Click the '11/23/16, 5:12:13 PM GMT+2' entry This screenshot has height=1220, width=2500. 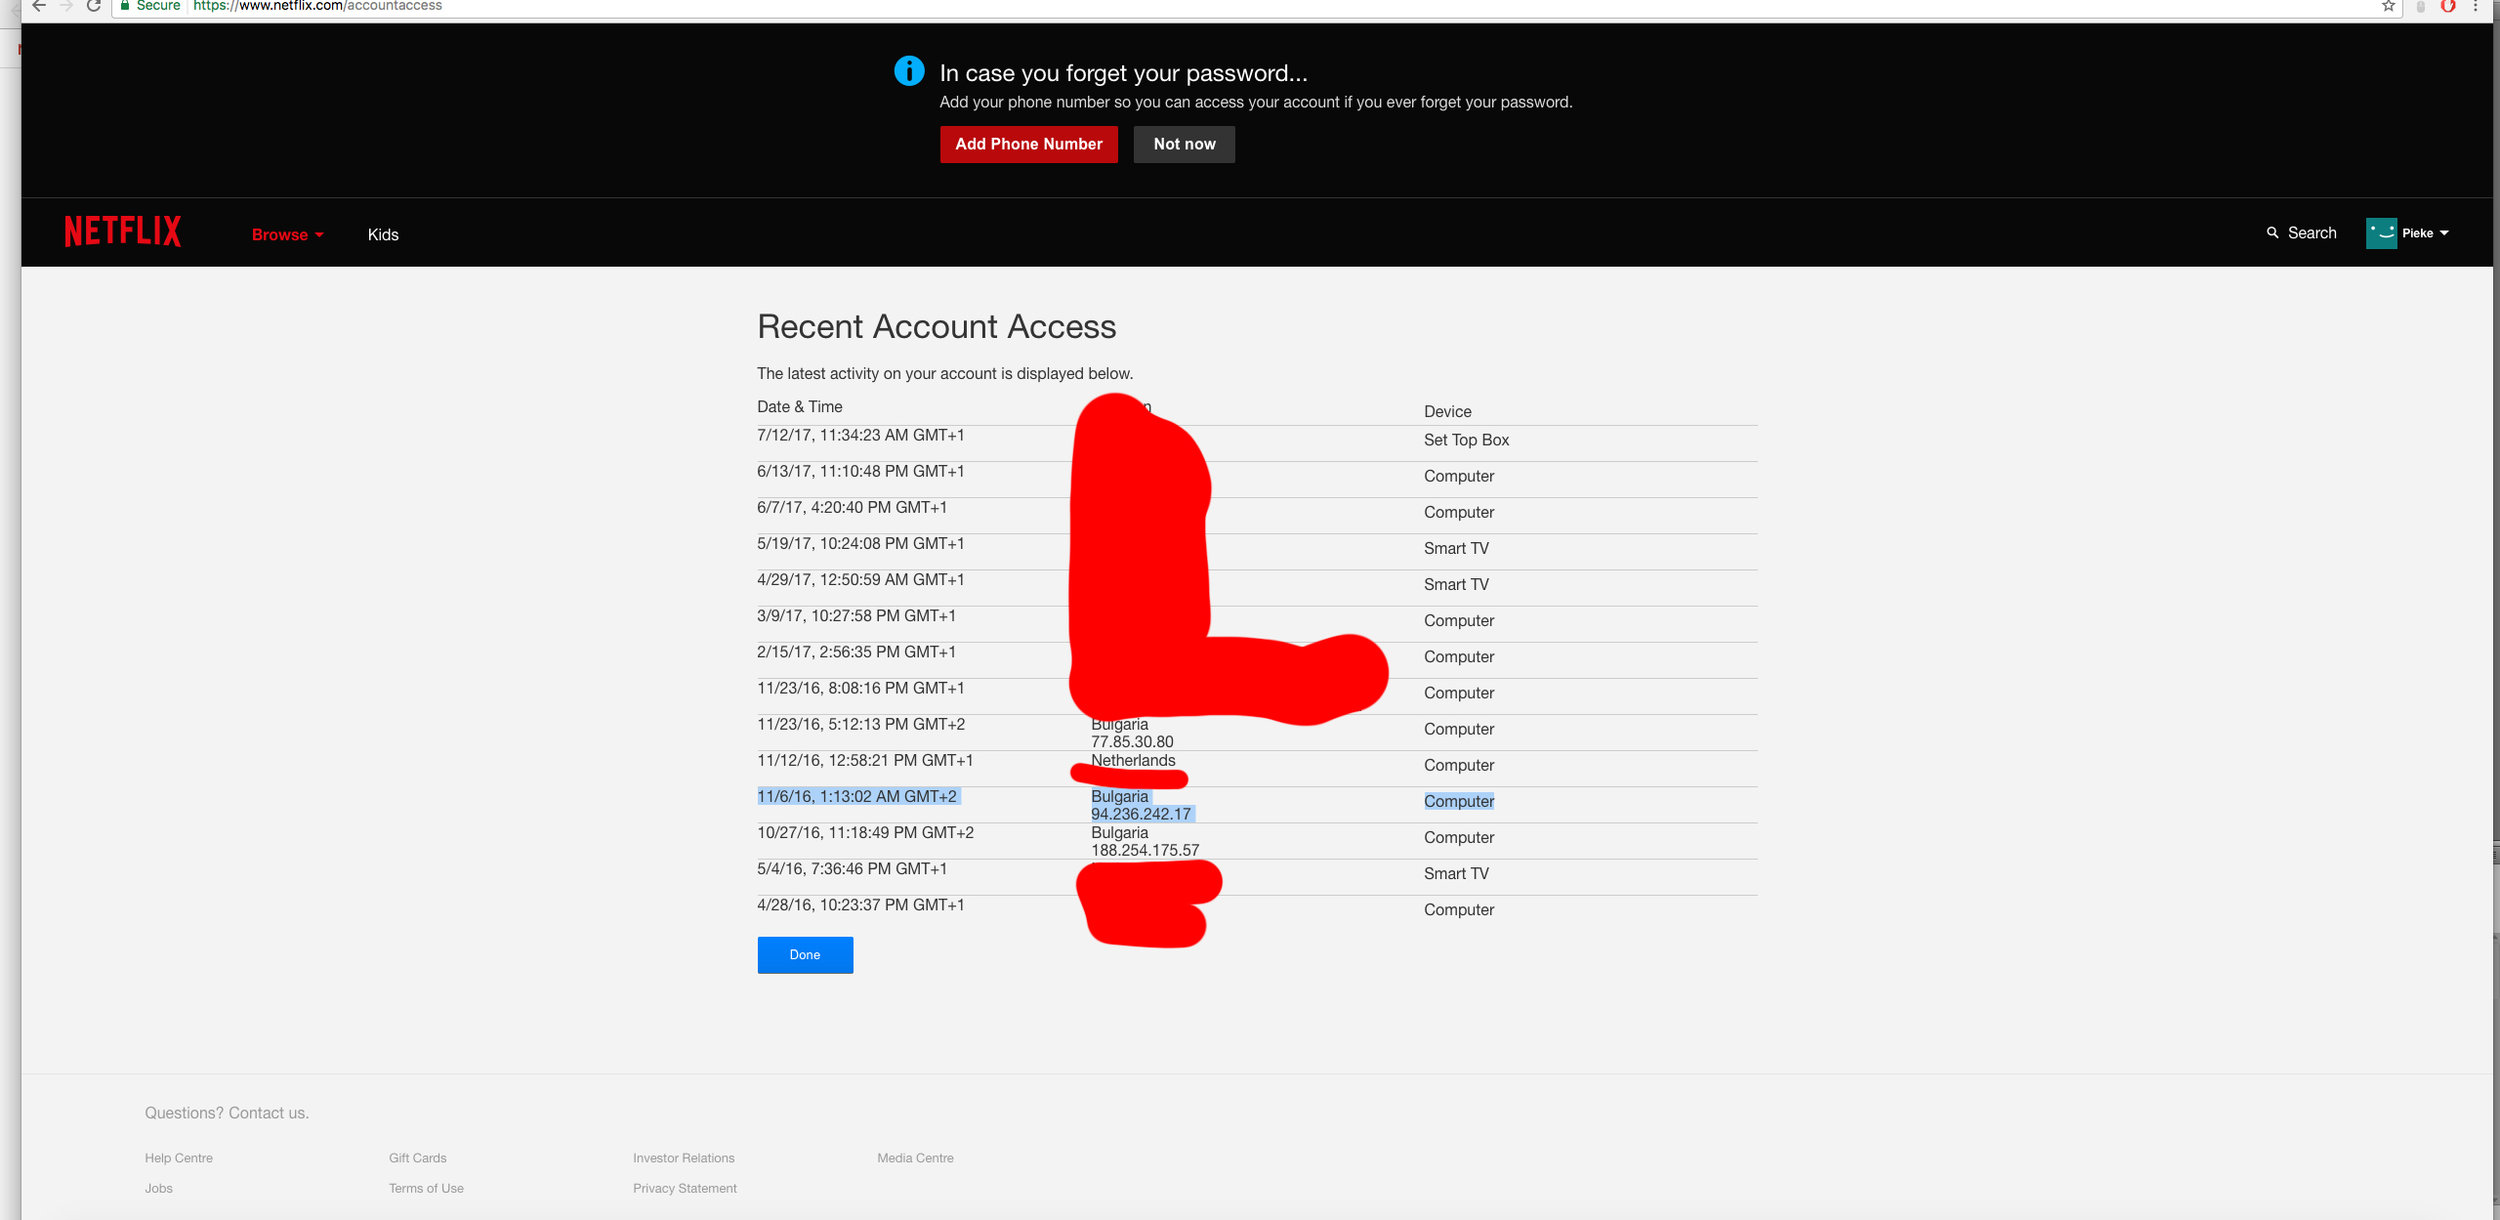tap(861, 724)
